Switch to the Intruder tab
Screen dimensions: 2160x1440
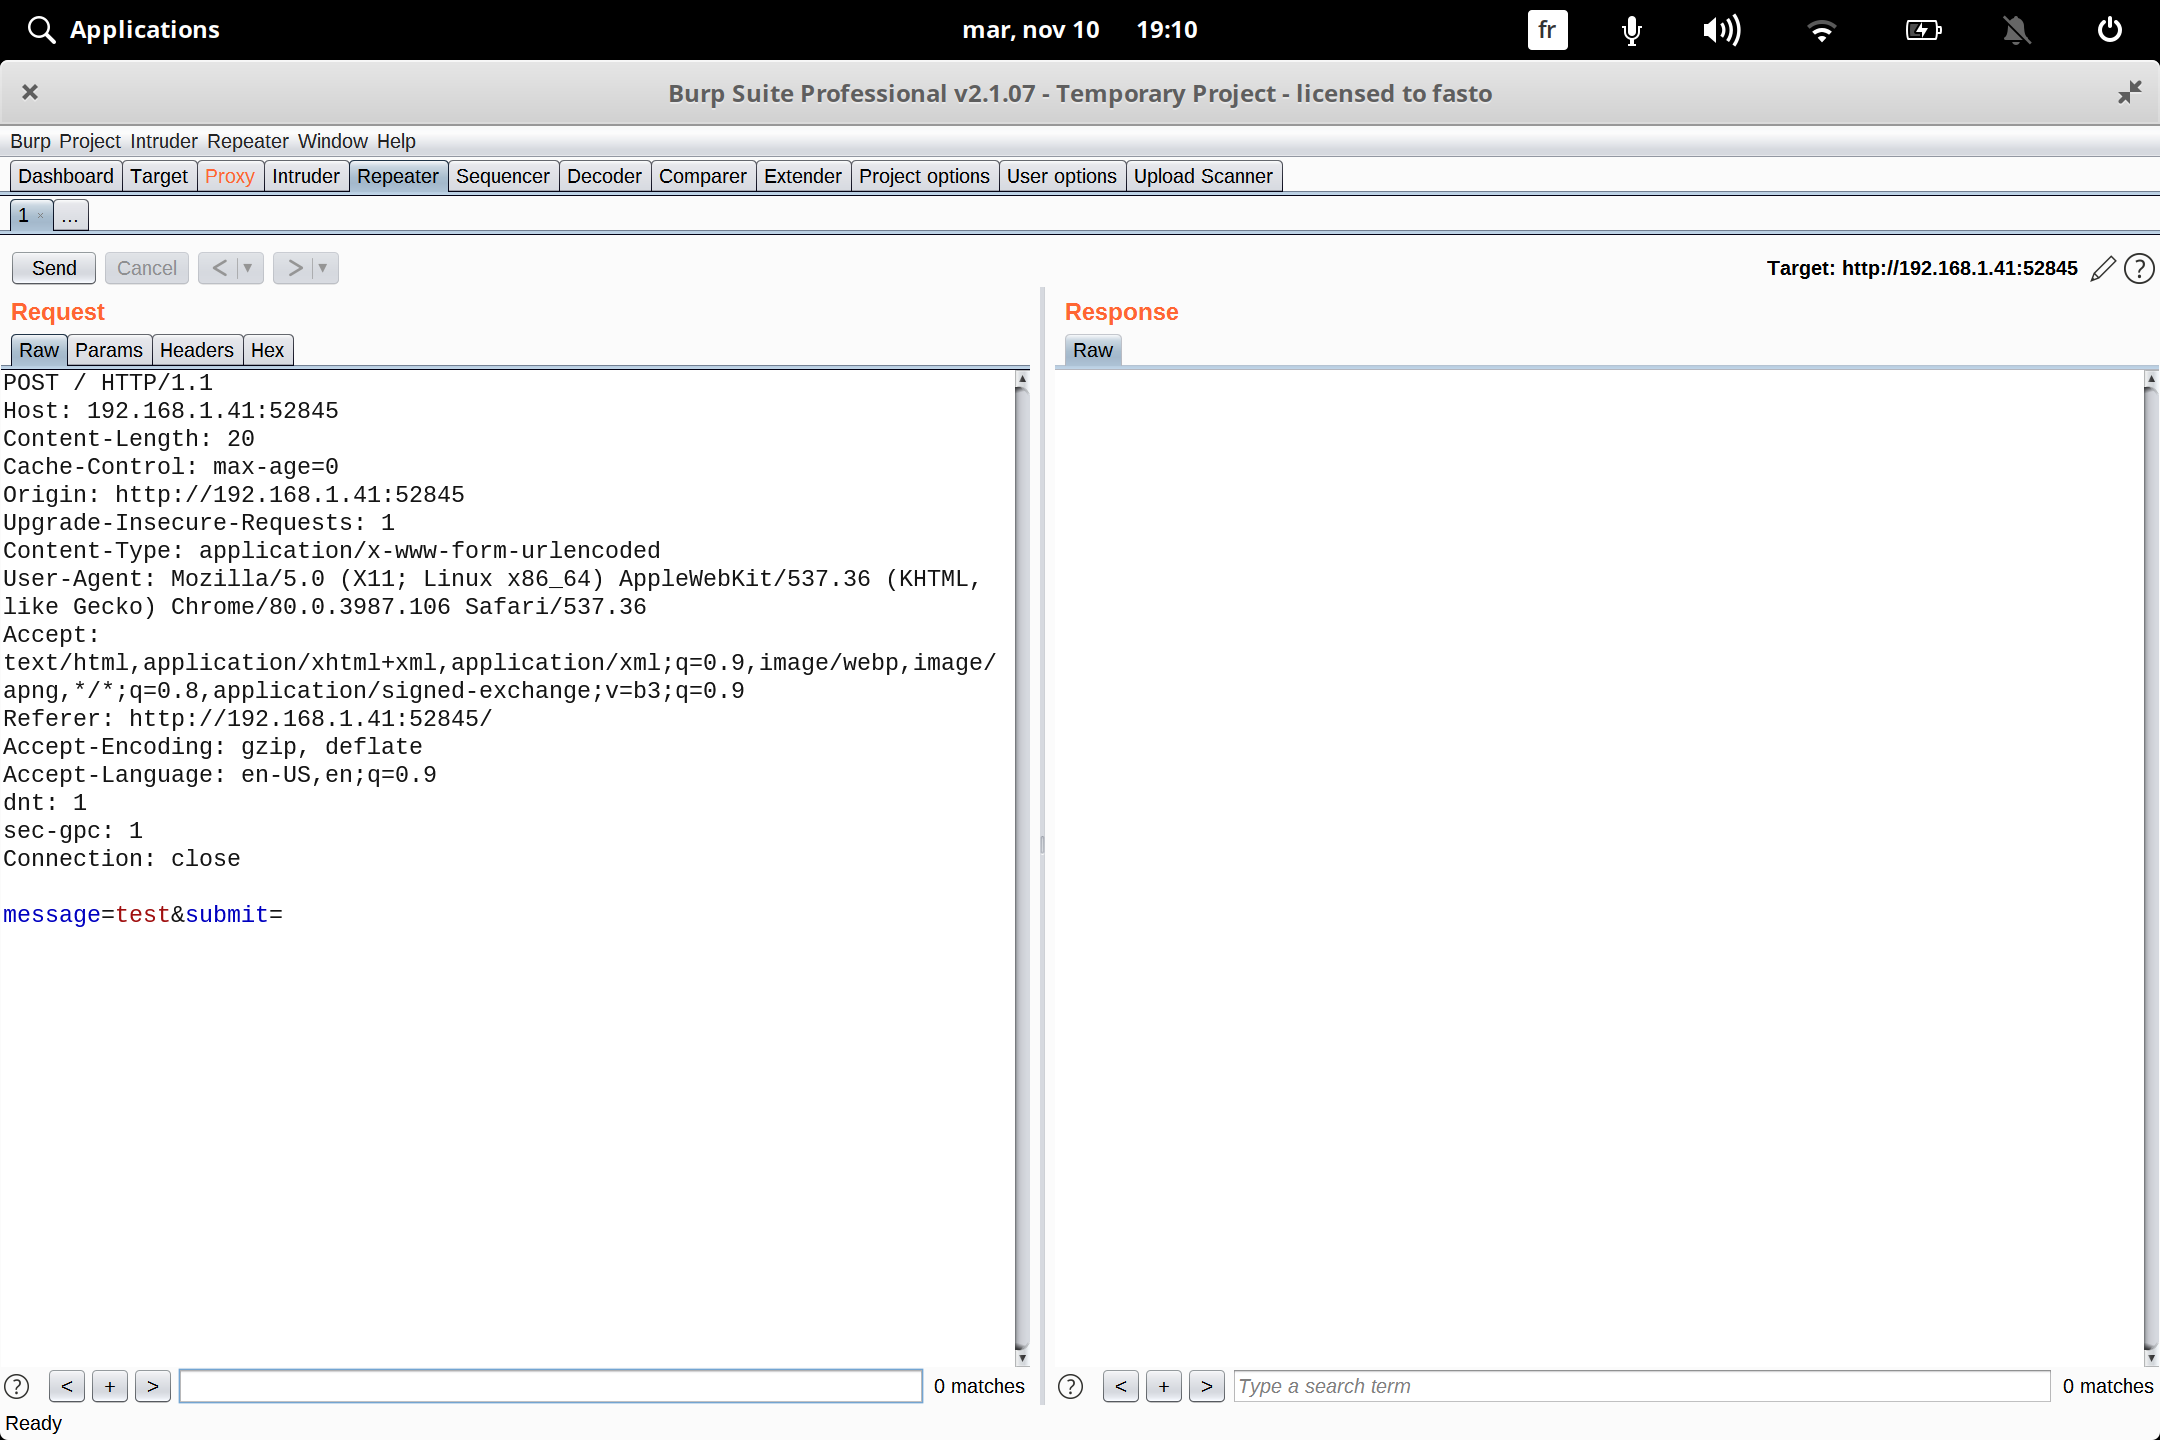305,176
